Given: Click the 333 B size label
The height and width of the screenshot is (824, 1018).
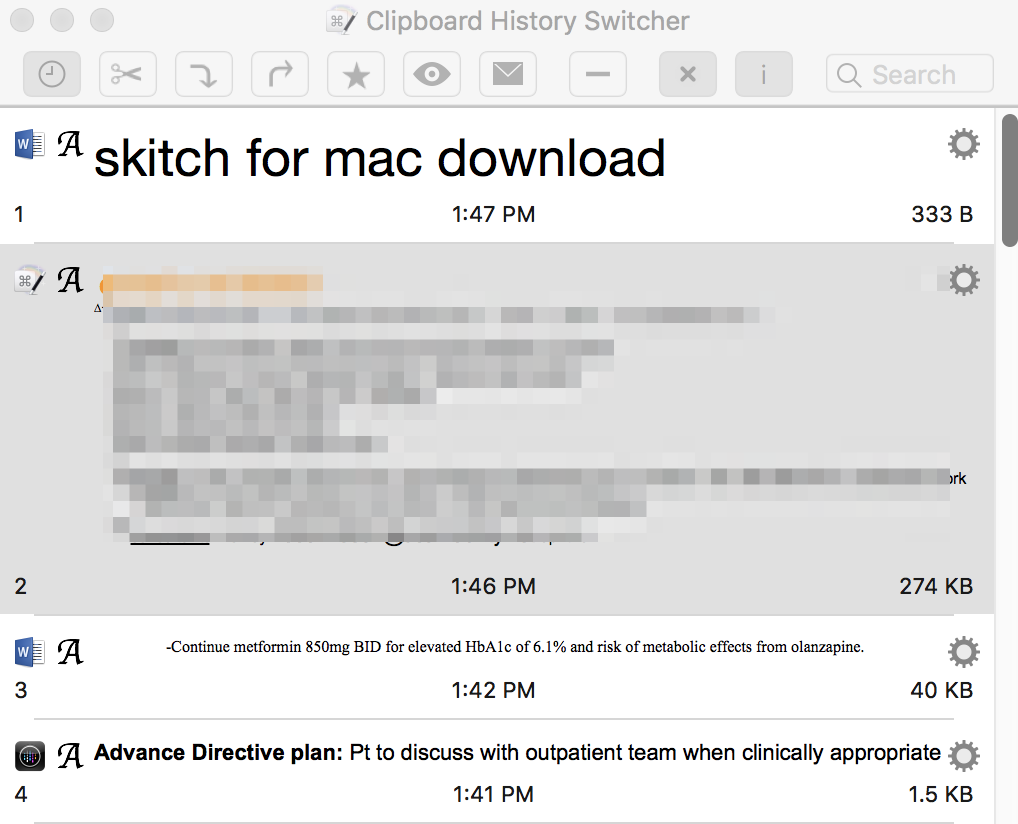Looking at the screenshot, I should click(x=942, y=214).
